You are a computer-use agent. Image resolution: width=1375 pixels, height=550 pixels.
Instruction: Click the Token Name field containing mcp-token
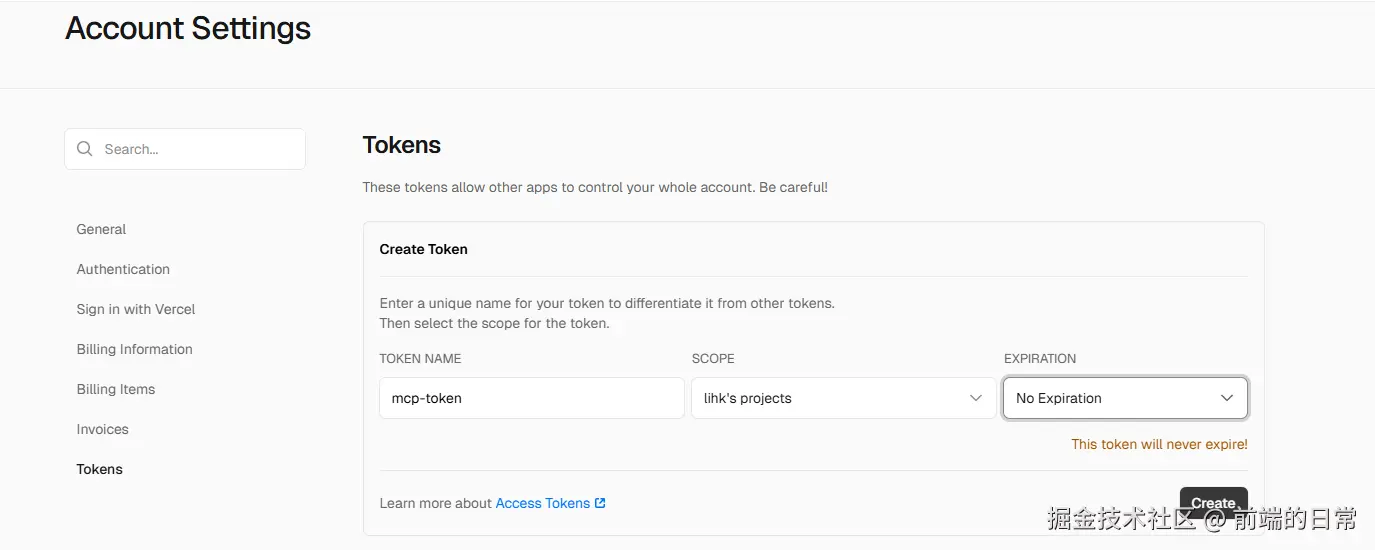tap(531, 398)
